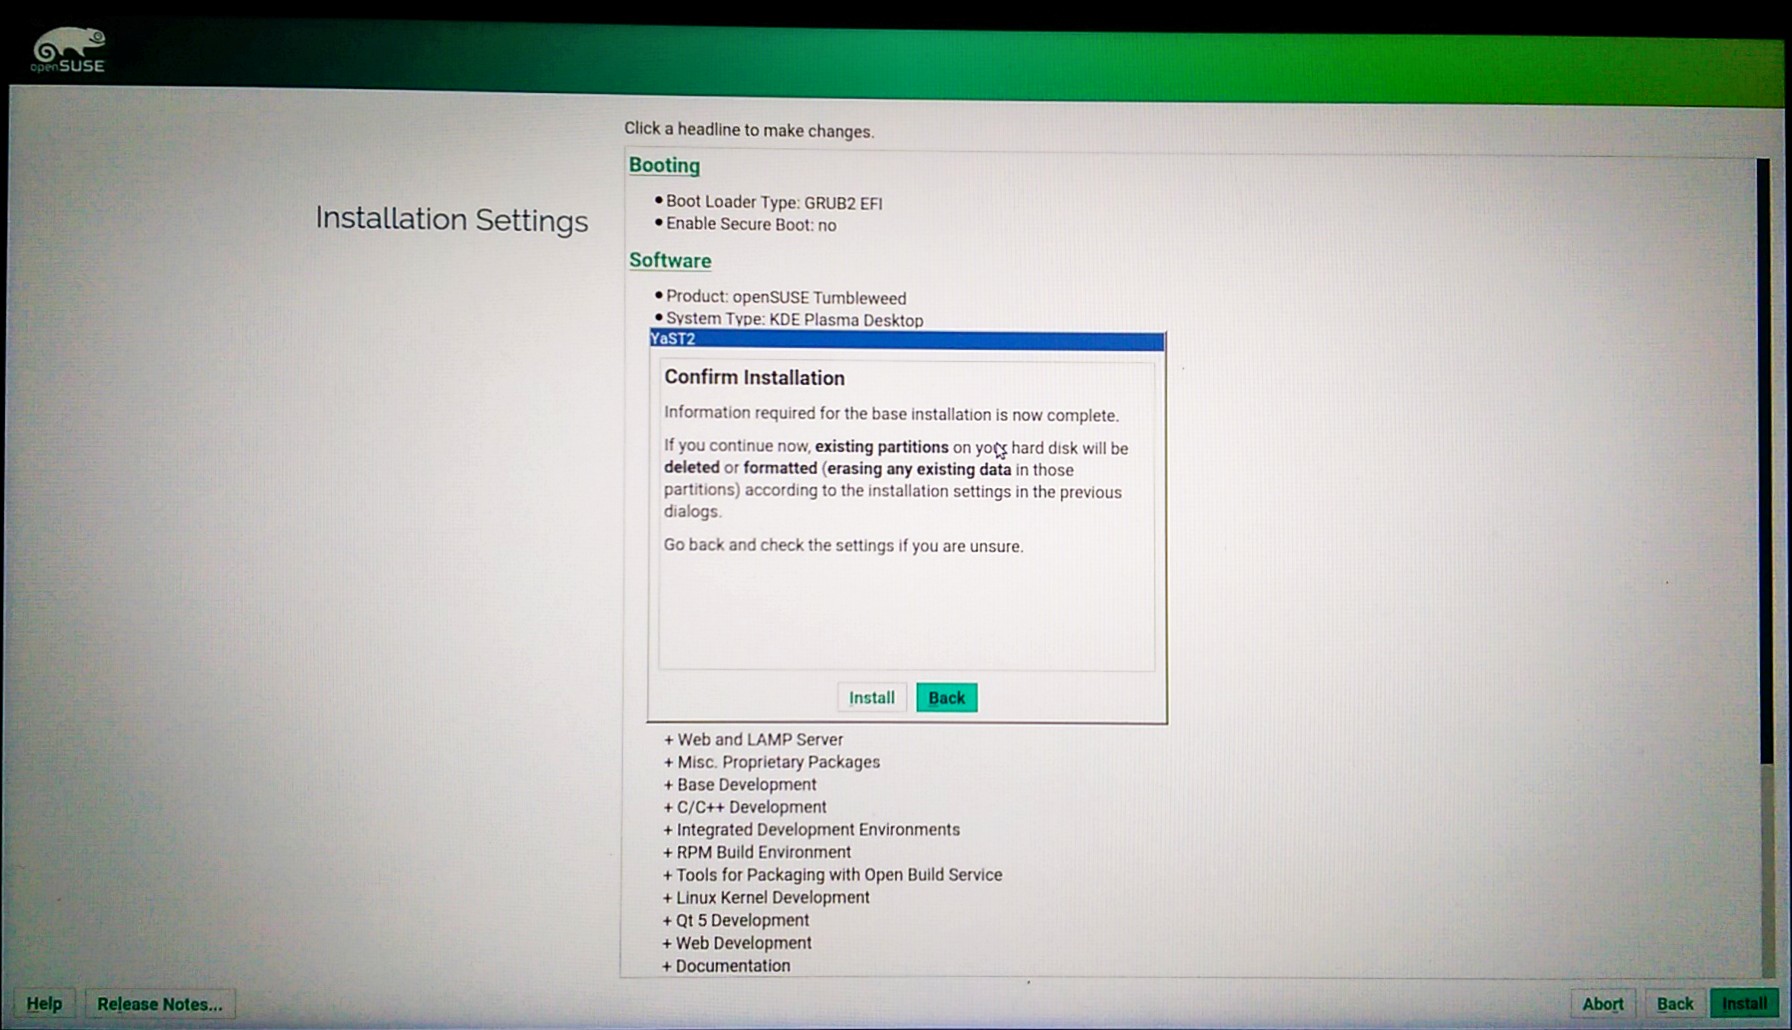Click 'Product: openSUSE Tumbleweed' line

[x=781, y=297]
